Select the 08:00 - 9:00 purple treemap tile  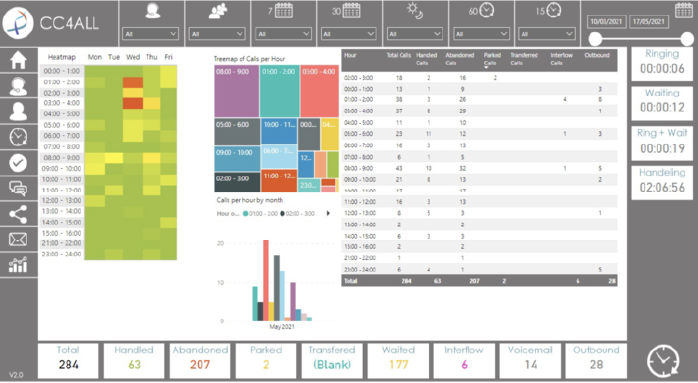tap(237, 91)
